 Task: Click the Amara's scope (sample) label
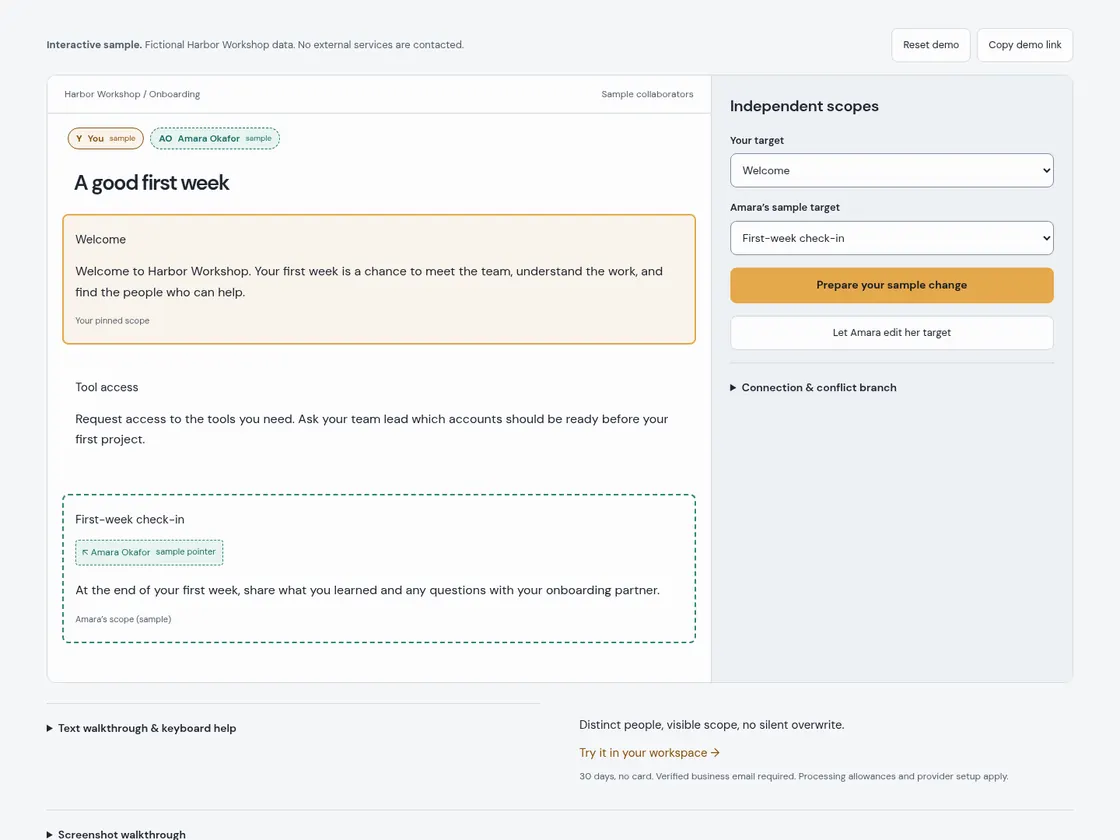click(x=123, y=619)
